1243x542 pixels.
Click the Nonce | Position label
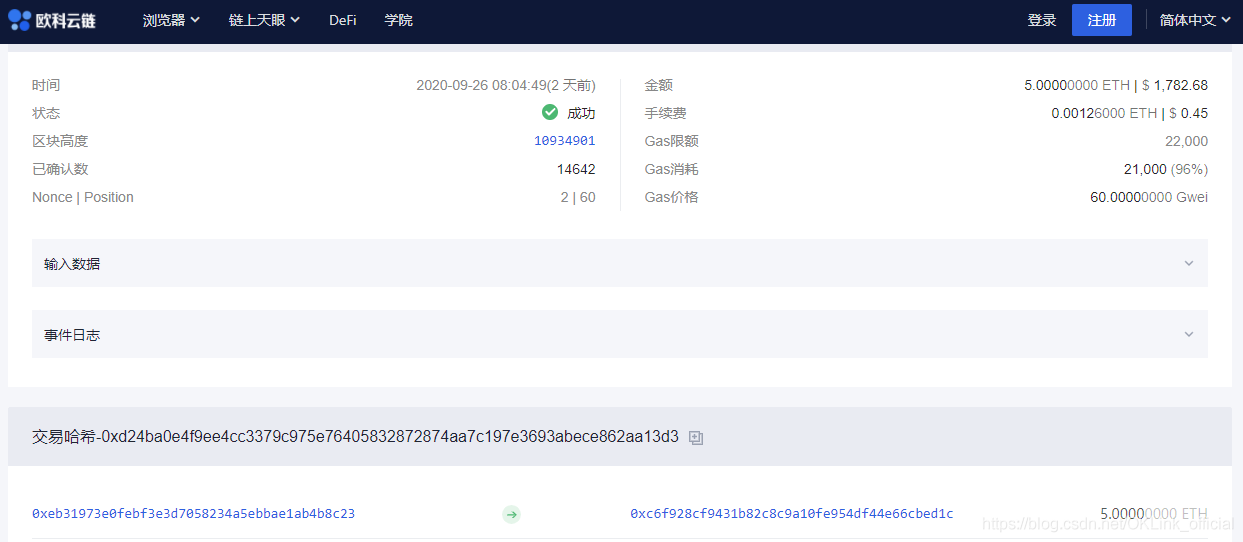(x=83, y=197)
